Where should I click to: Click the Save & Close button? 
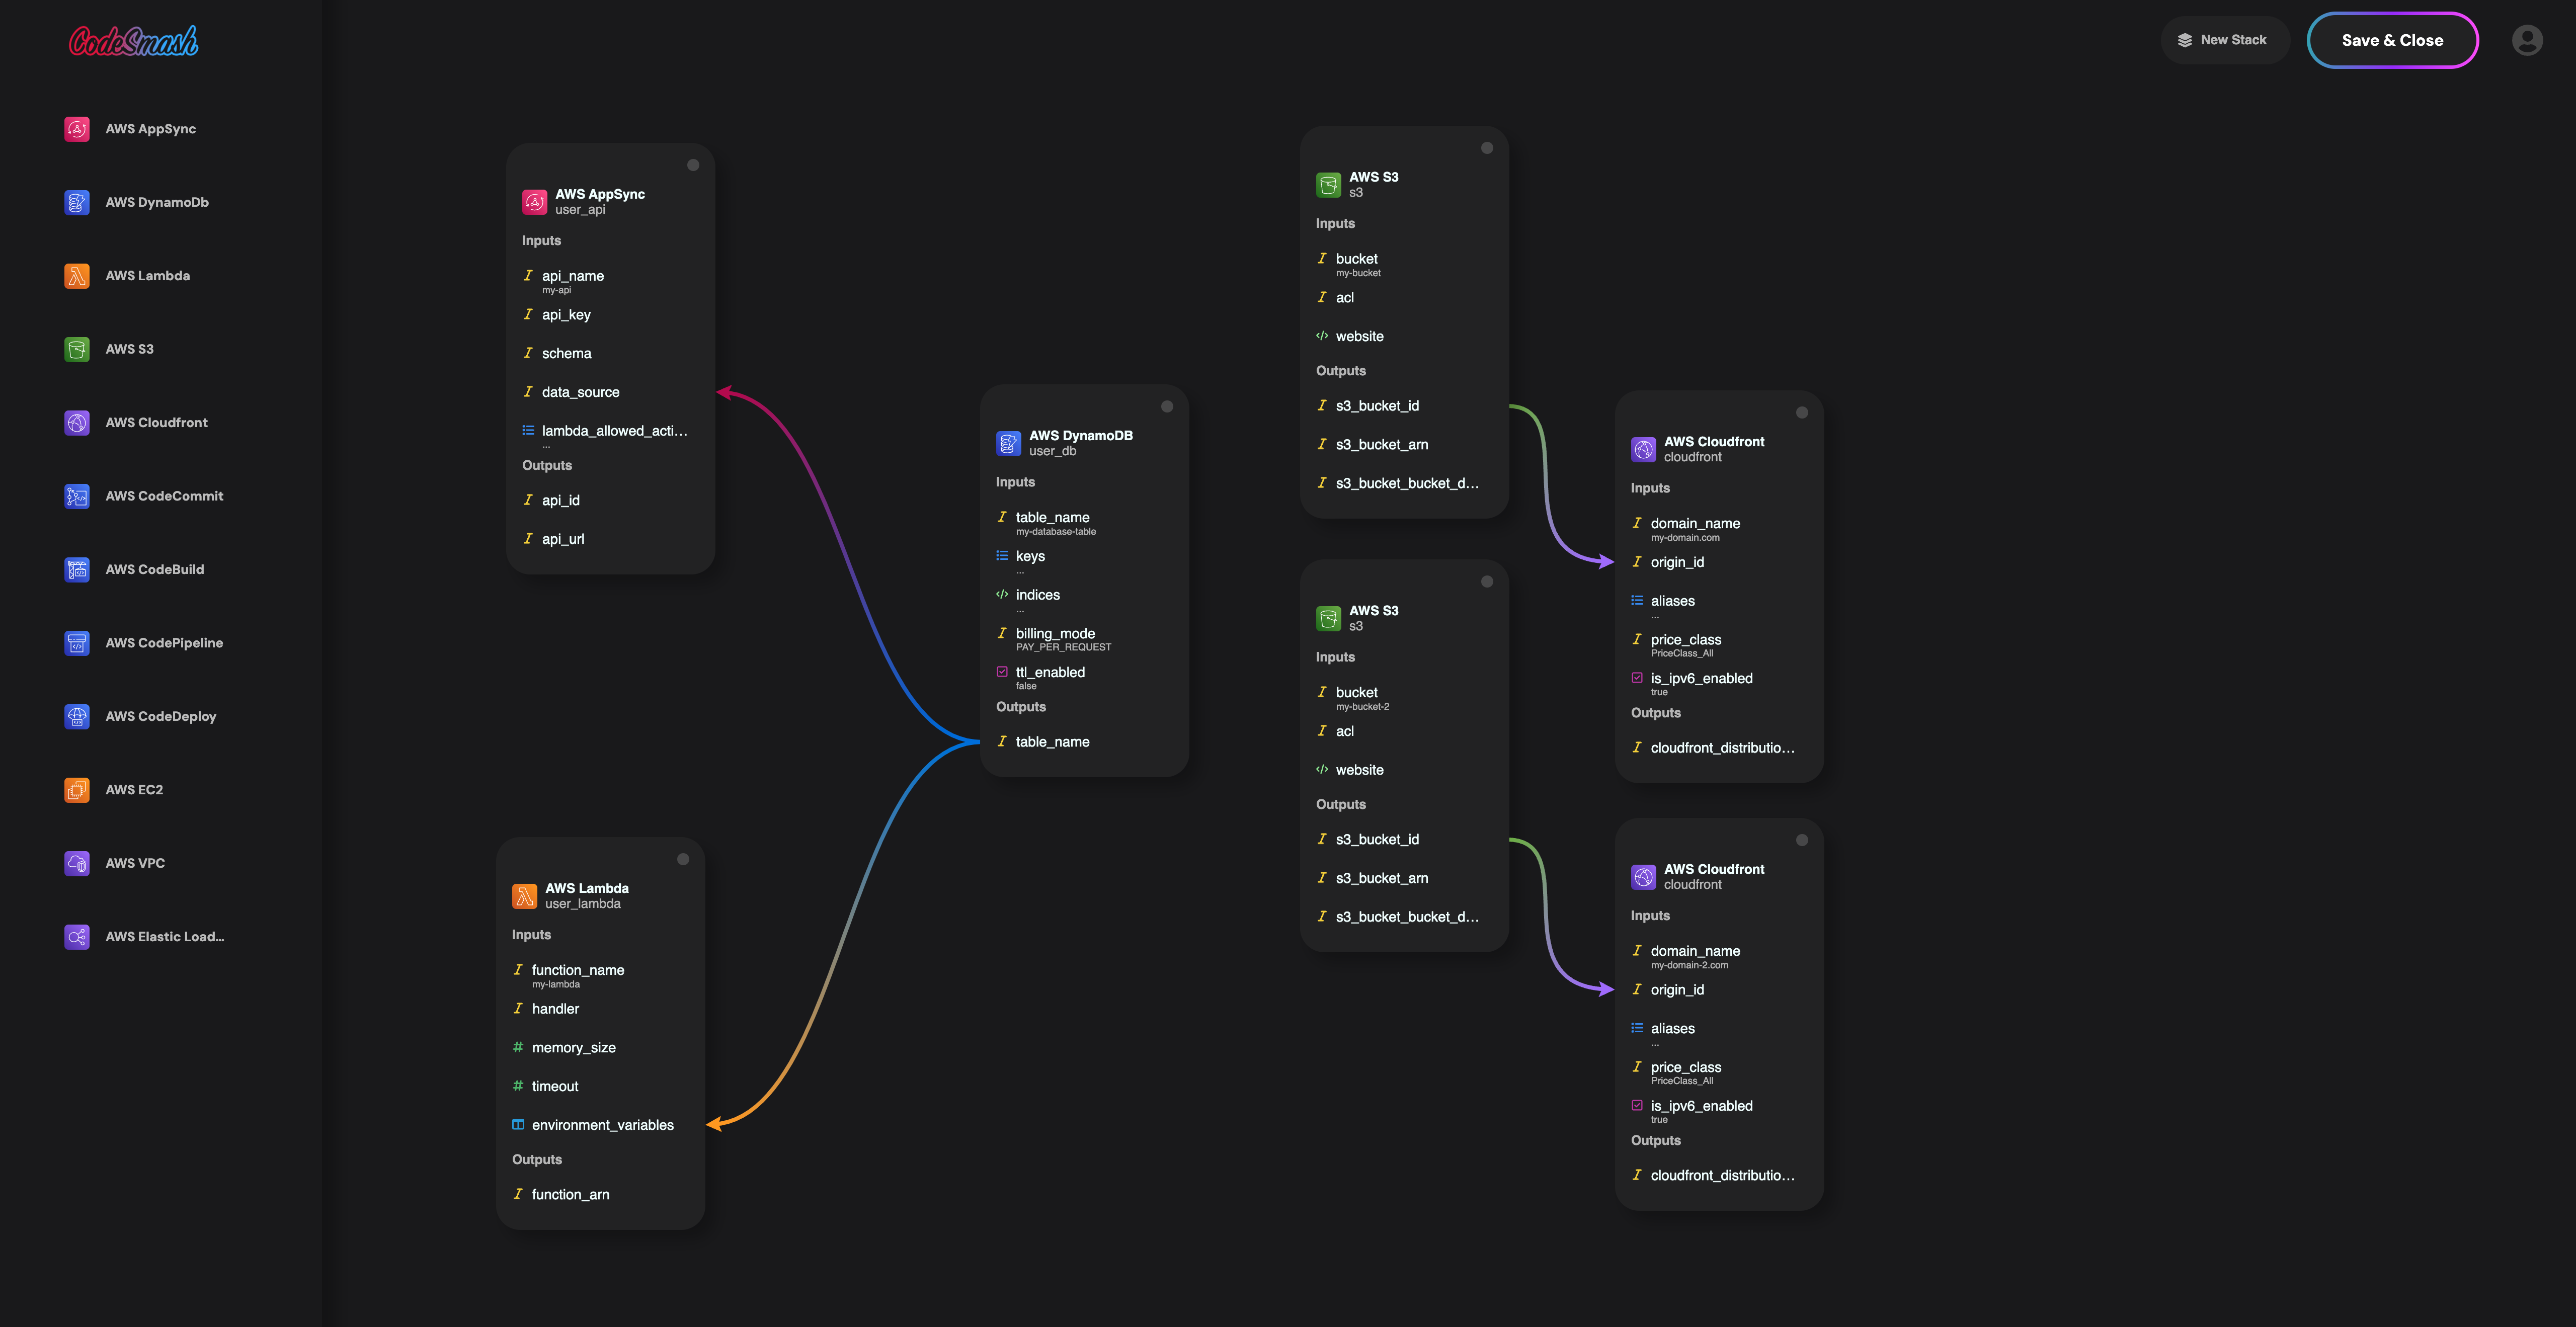point(2392,40)
